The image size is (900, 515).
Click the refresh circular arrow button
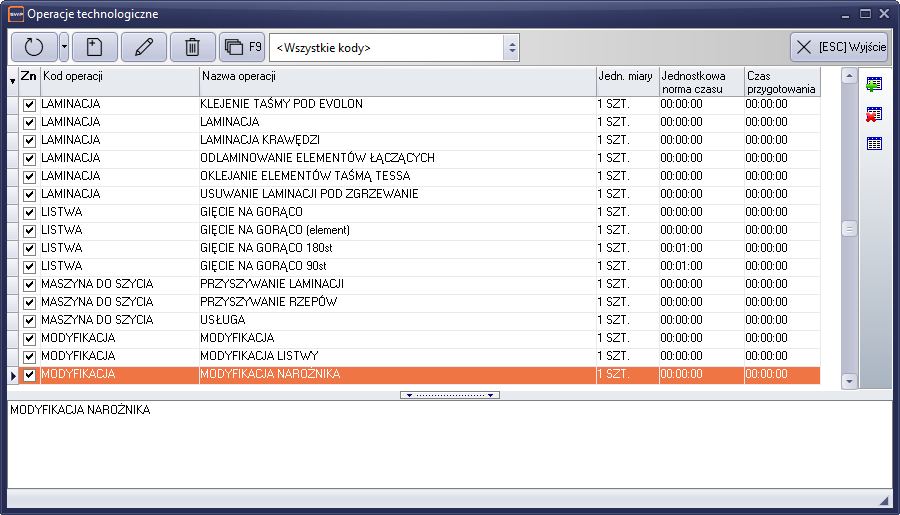coord(34,47)
